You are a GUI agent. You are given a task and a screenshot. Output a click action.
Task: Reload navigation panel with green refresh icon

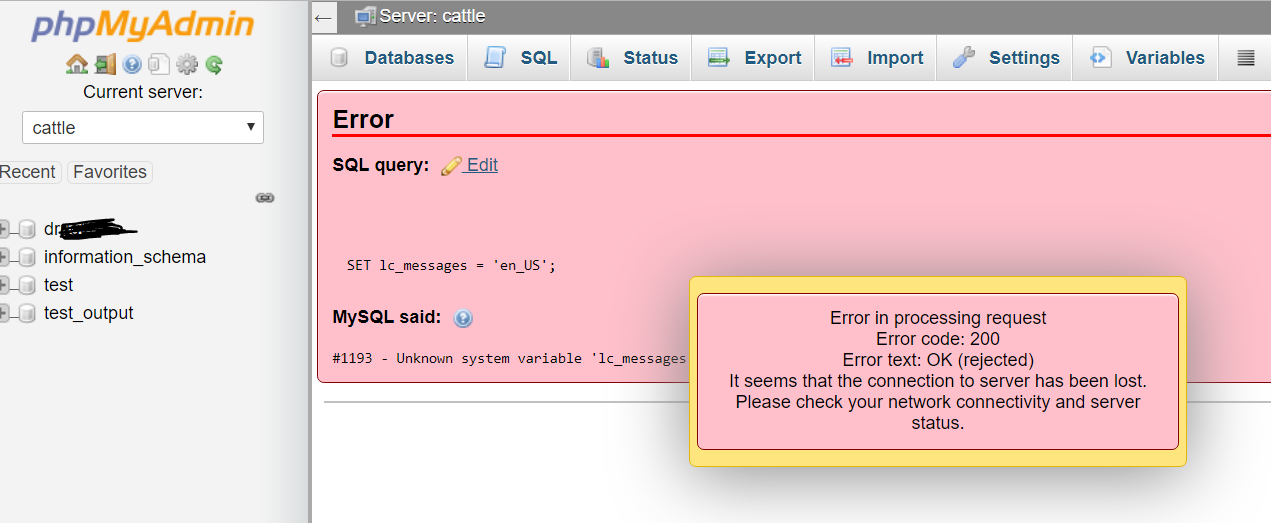[x=214, y=65]
